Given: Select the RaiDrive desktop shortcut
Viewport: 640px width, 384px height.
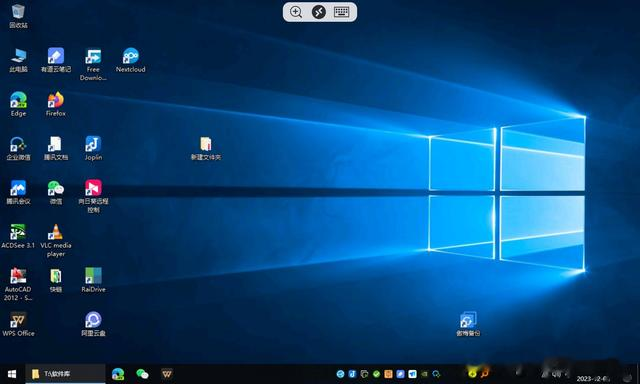Looking at the screenshot, I should [x=93, y=280].
